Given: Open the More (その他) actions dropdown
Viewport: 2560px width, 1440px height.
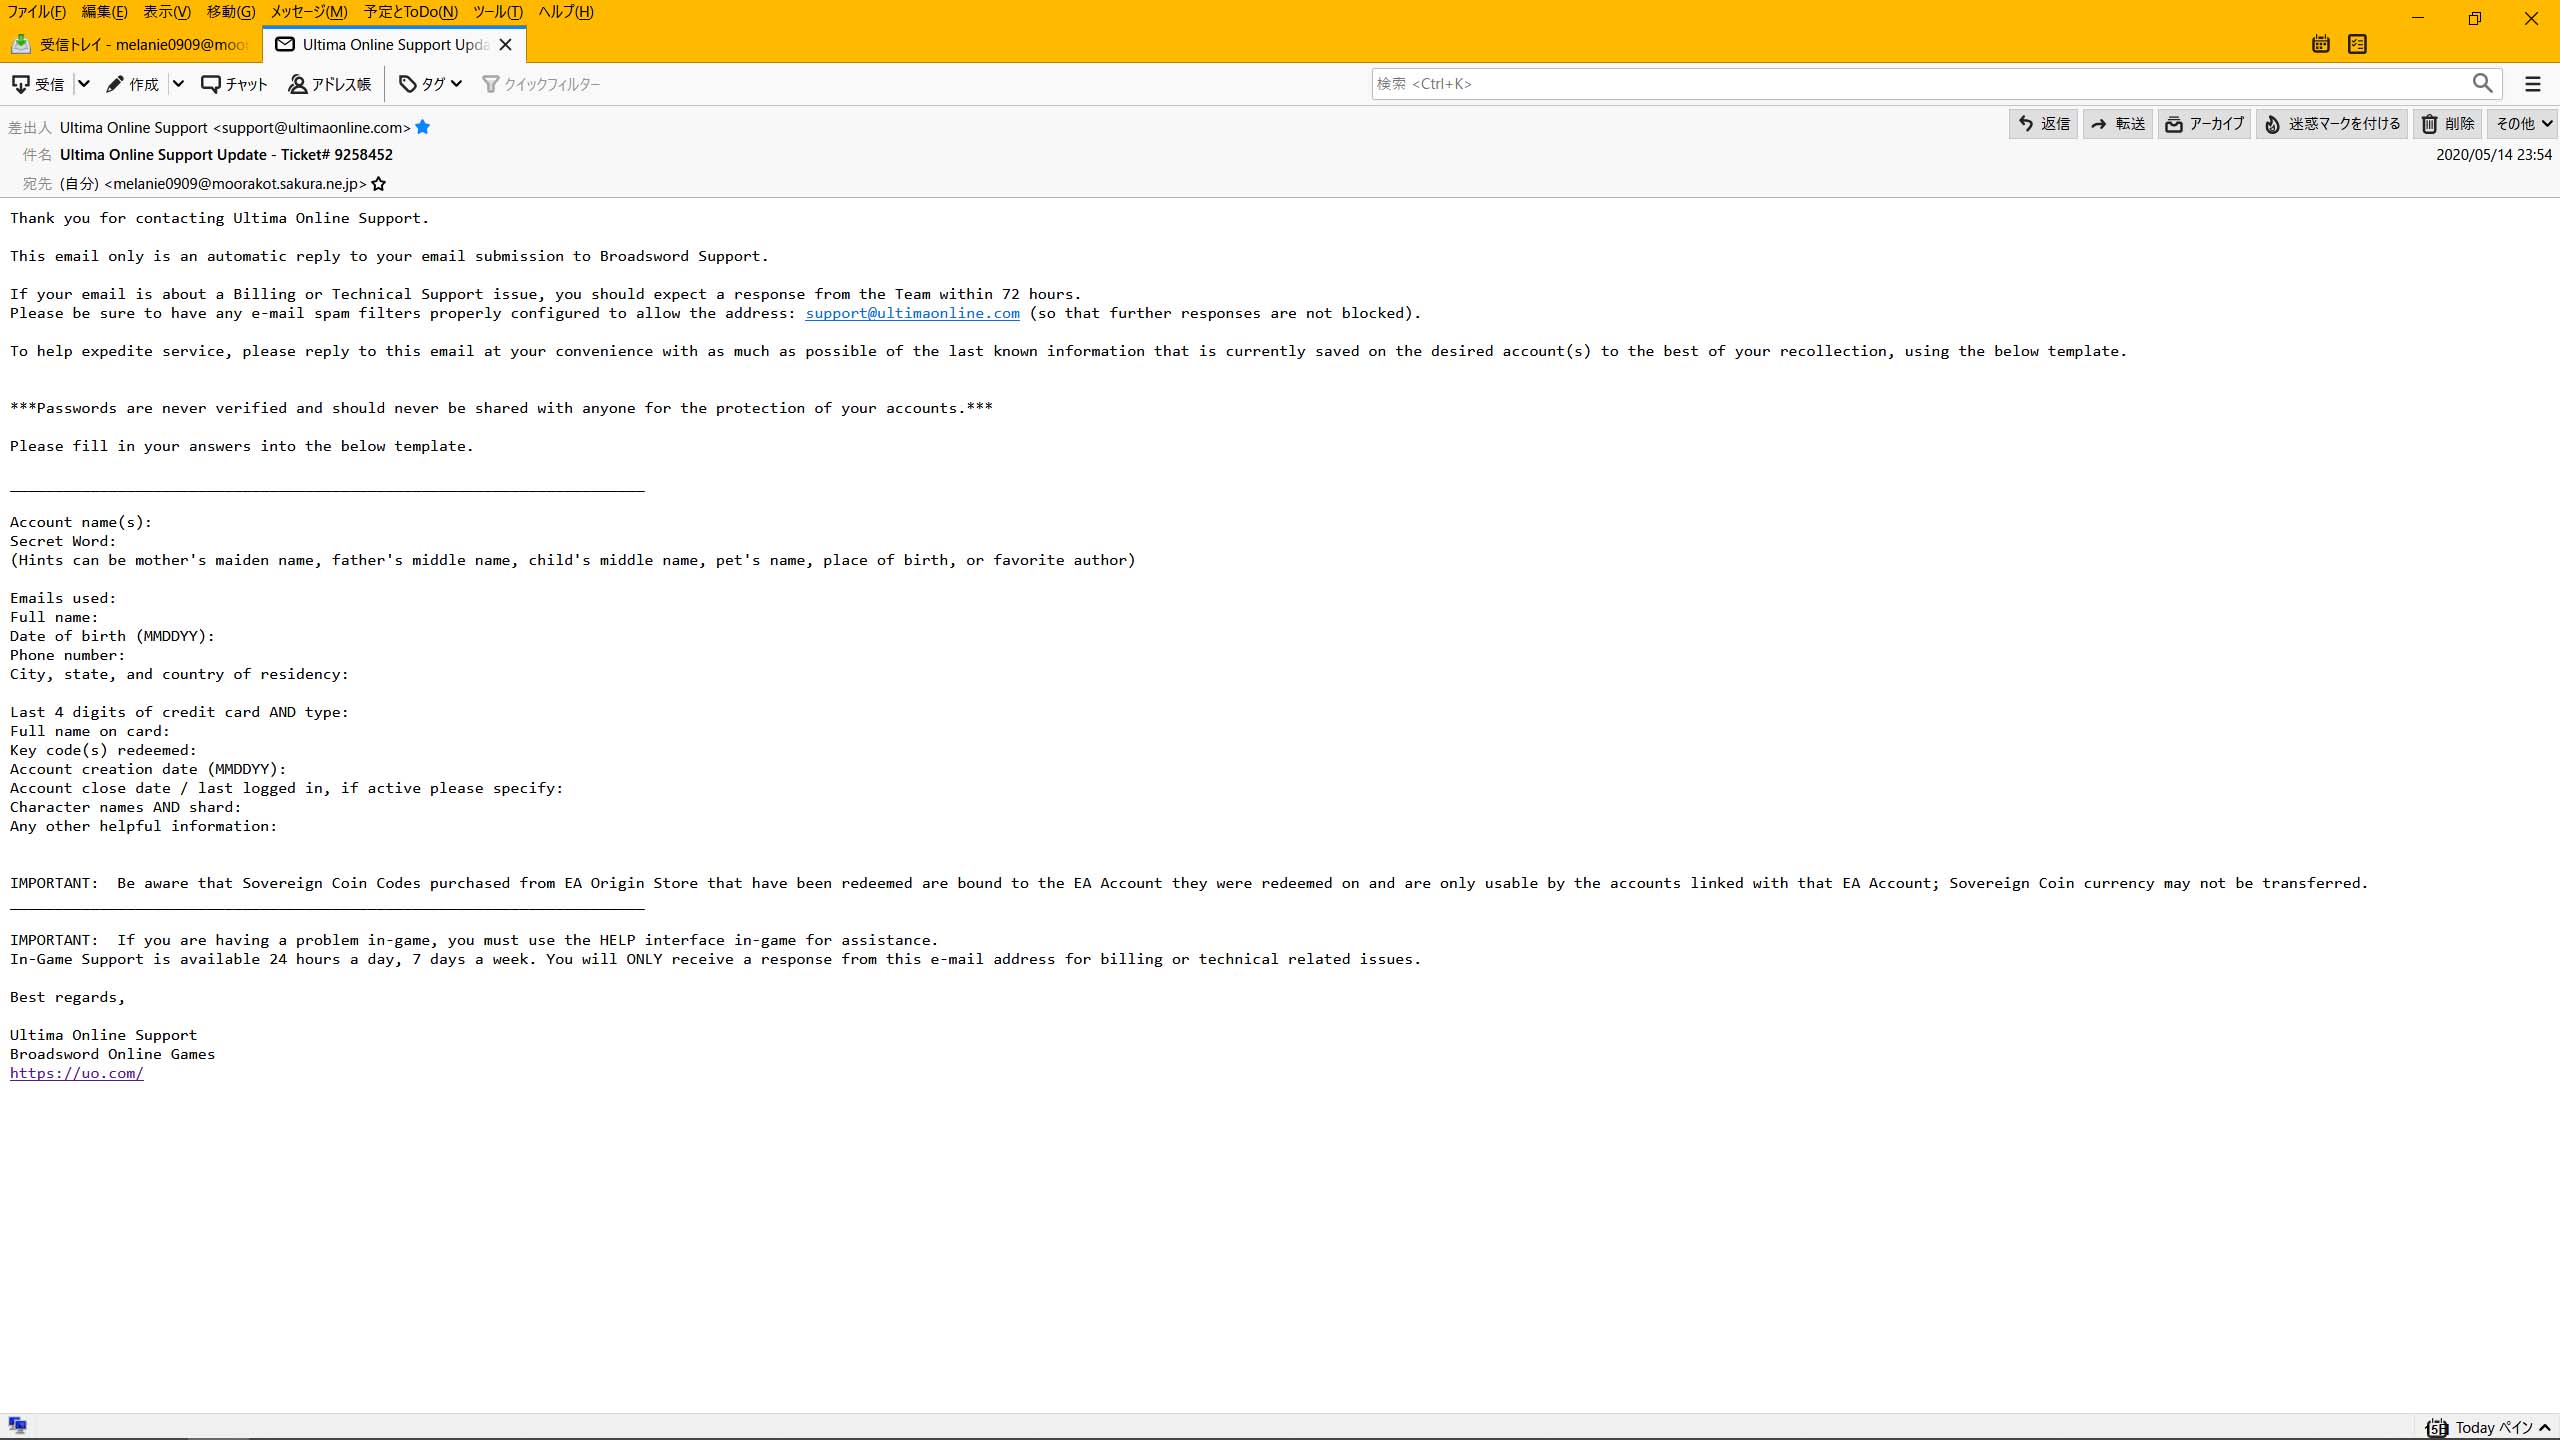Looking at the screenshot, I should click(x=2522, y=124).
